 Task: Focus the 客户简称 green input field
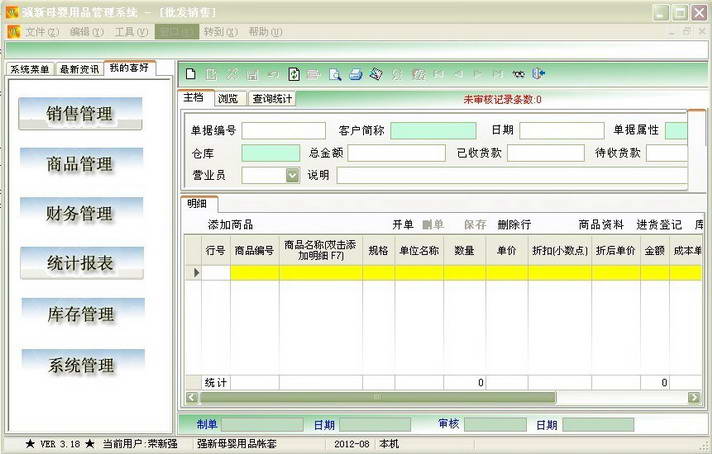pos(433,131)
